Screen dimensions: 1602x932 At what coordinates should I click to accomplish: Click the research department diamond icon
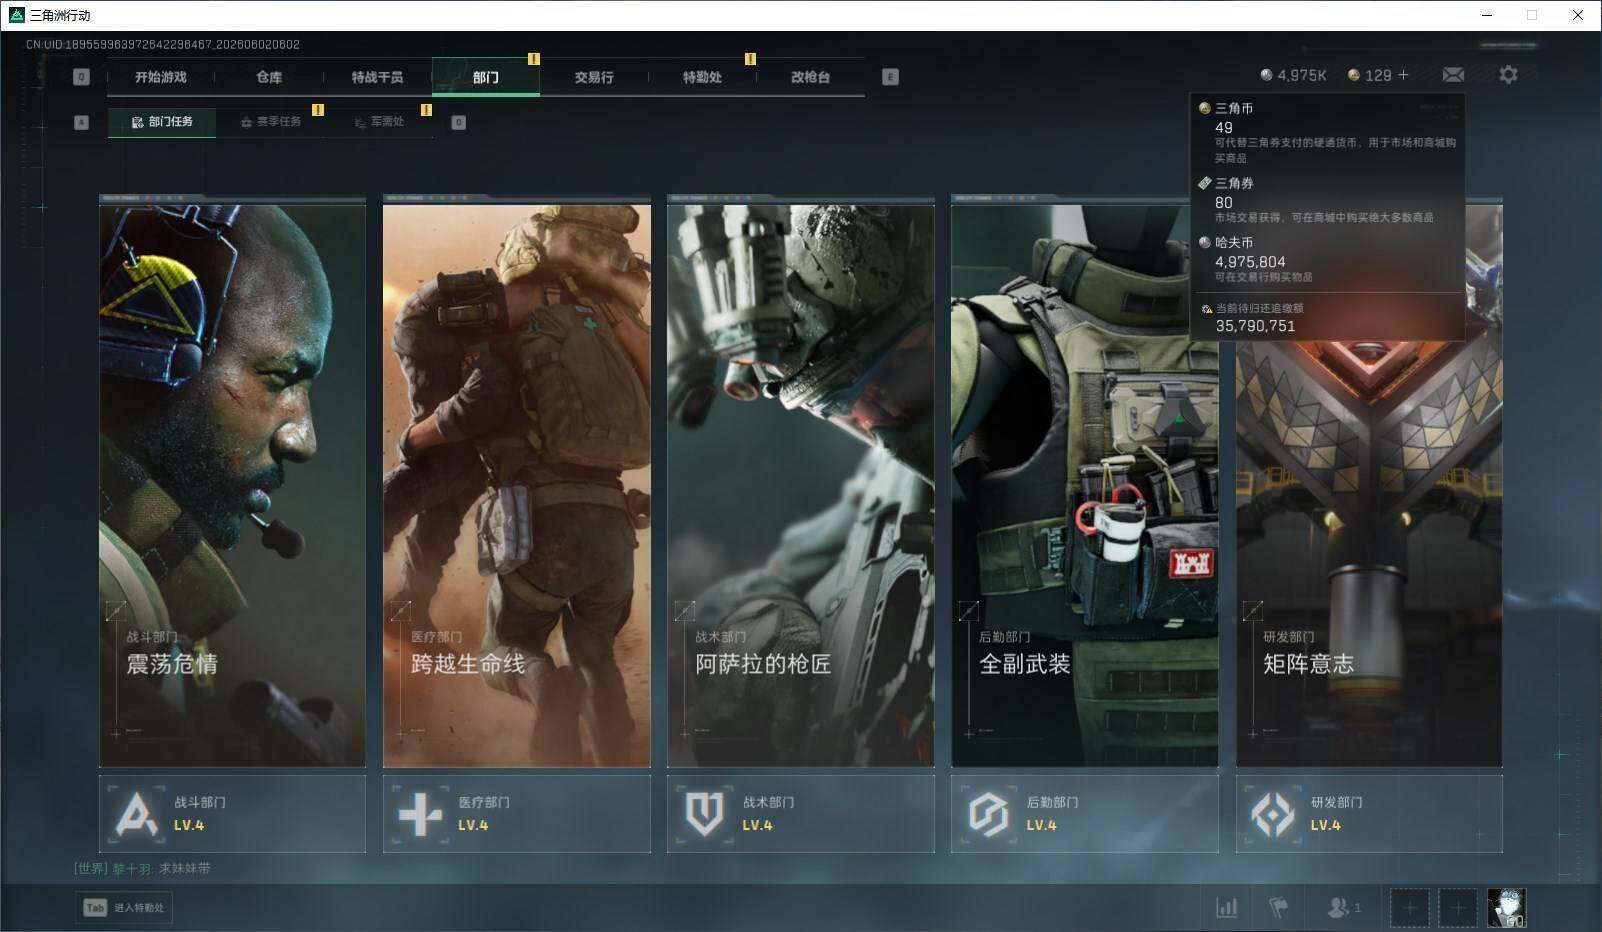click(x=1272, y=814)
